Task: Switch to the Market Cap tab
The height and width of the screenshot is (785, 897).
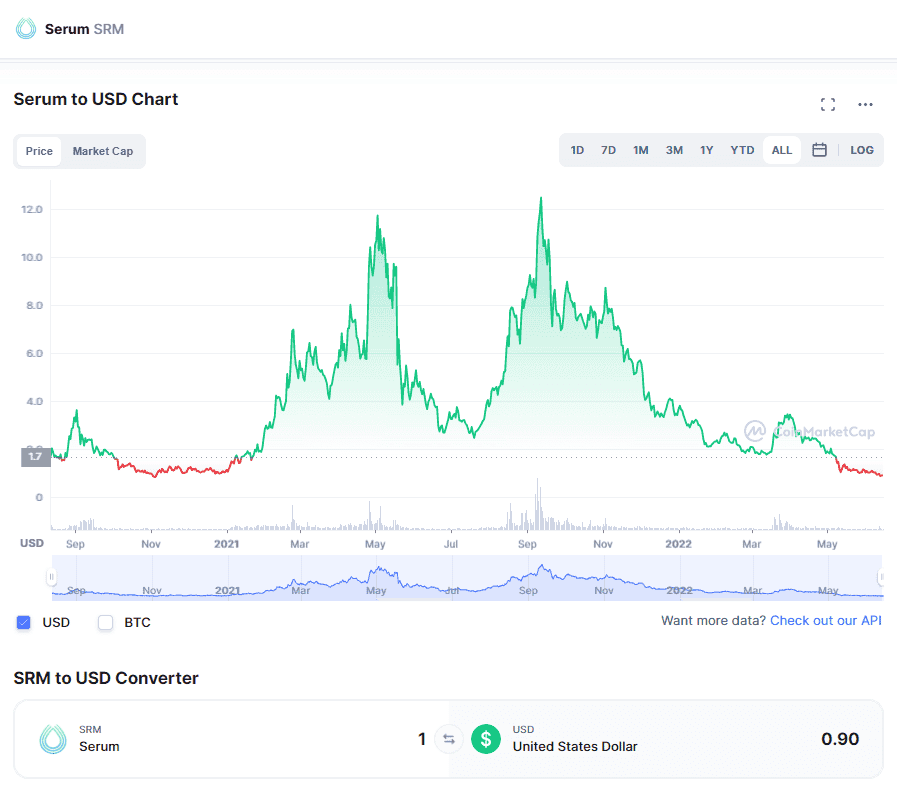Action: [102, 151]
